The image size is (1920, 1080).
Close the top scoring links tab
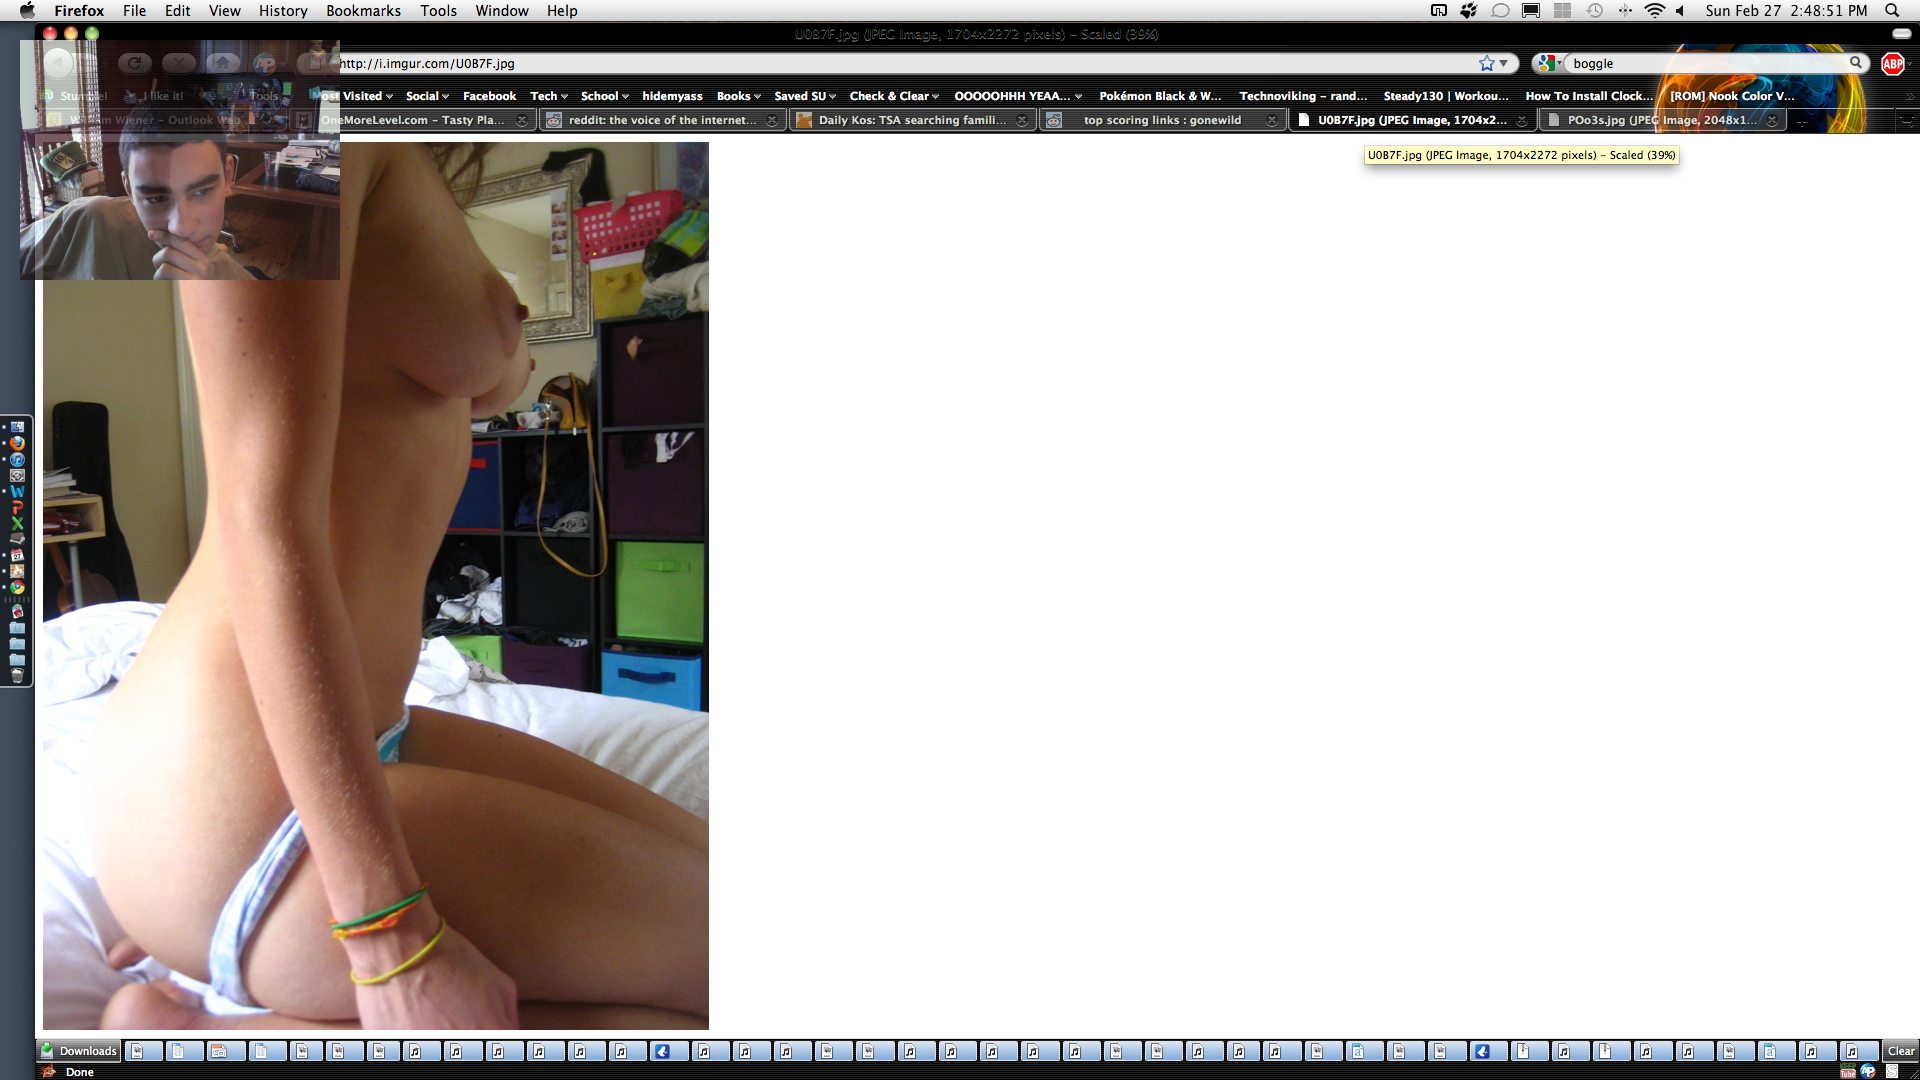pyautogui.click(x=1272, y=120)
